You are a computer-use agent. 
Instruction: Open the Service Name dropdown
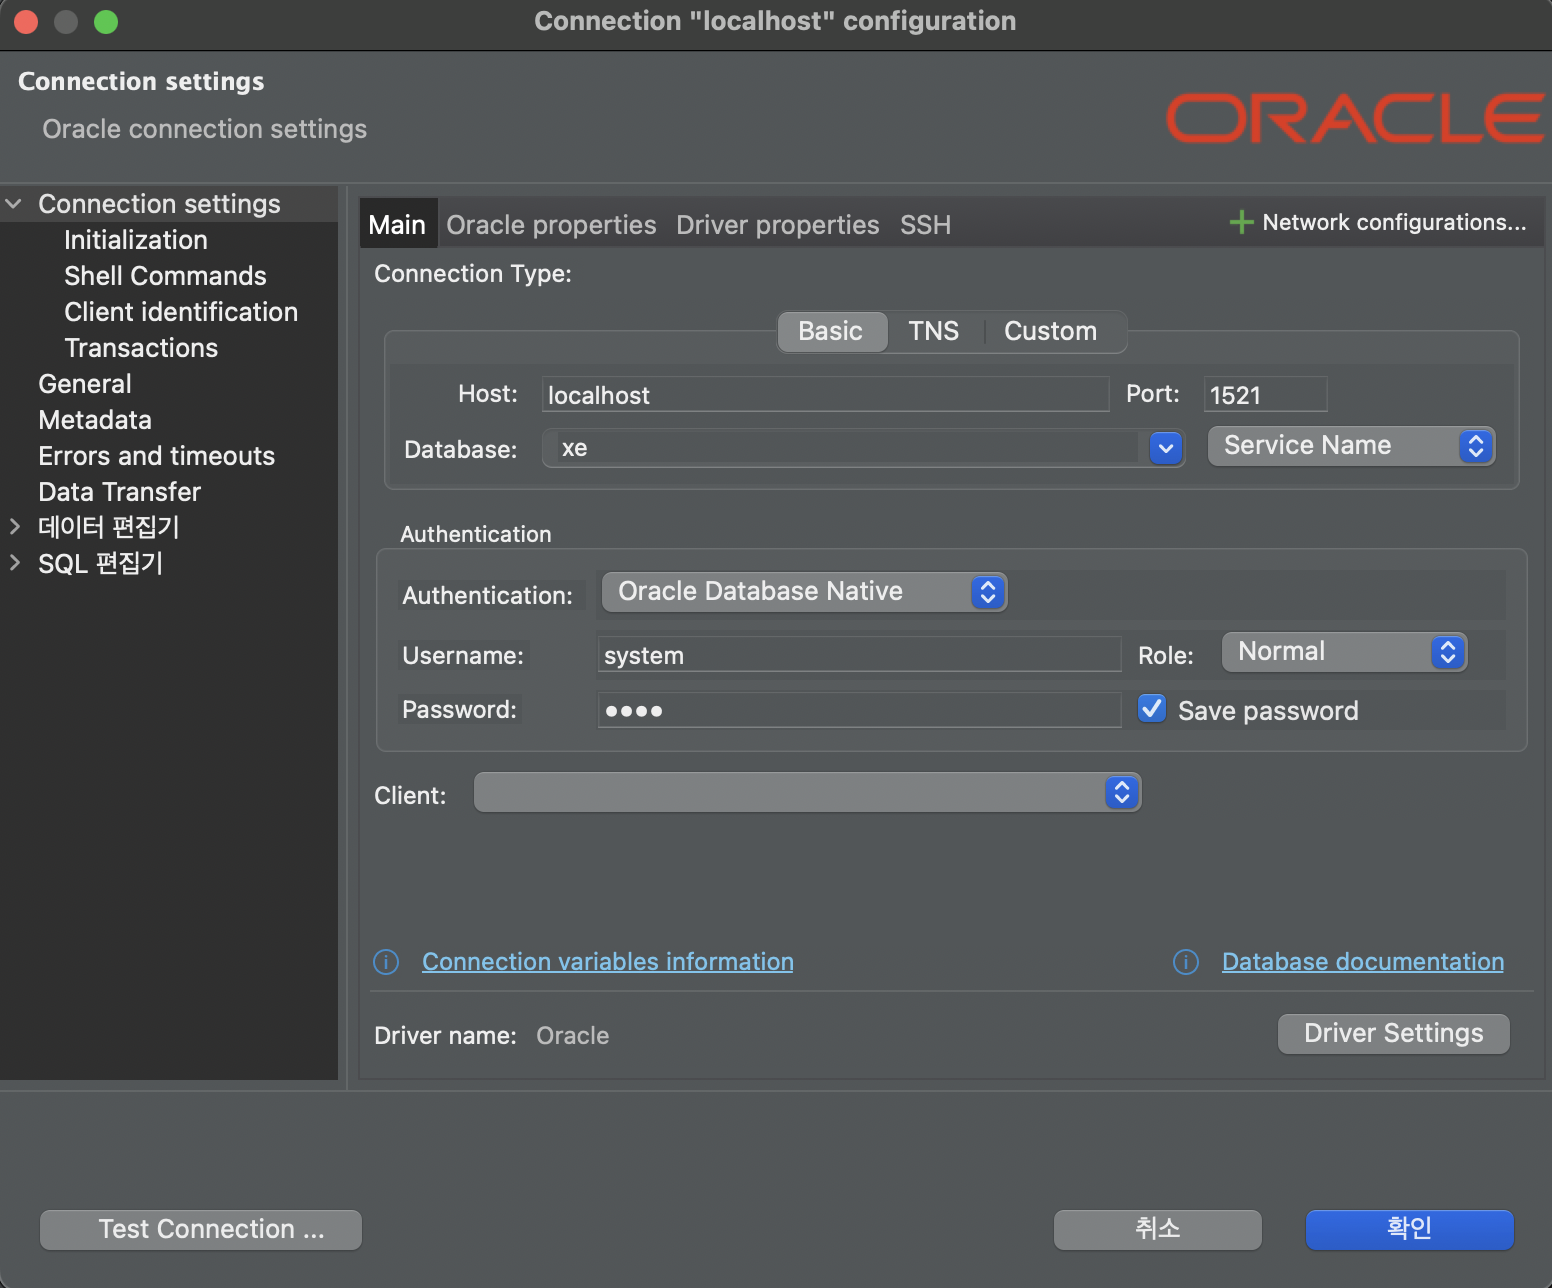pos(1351,446)
